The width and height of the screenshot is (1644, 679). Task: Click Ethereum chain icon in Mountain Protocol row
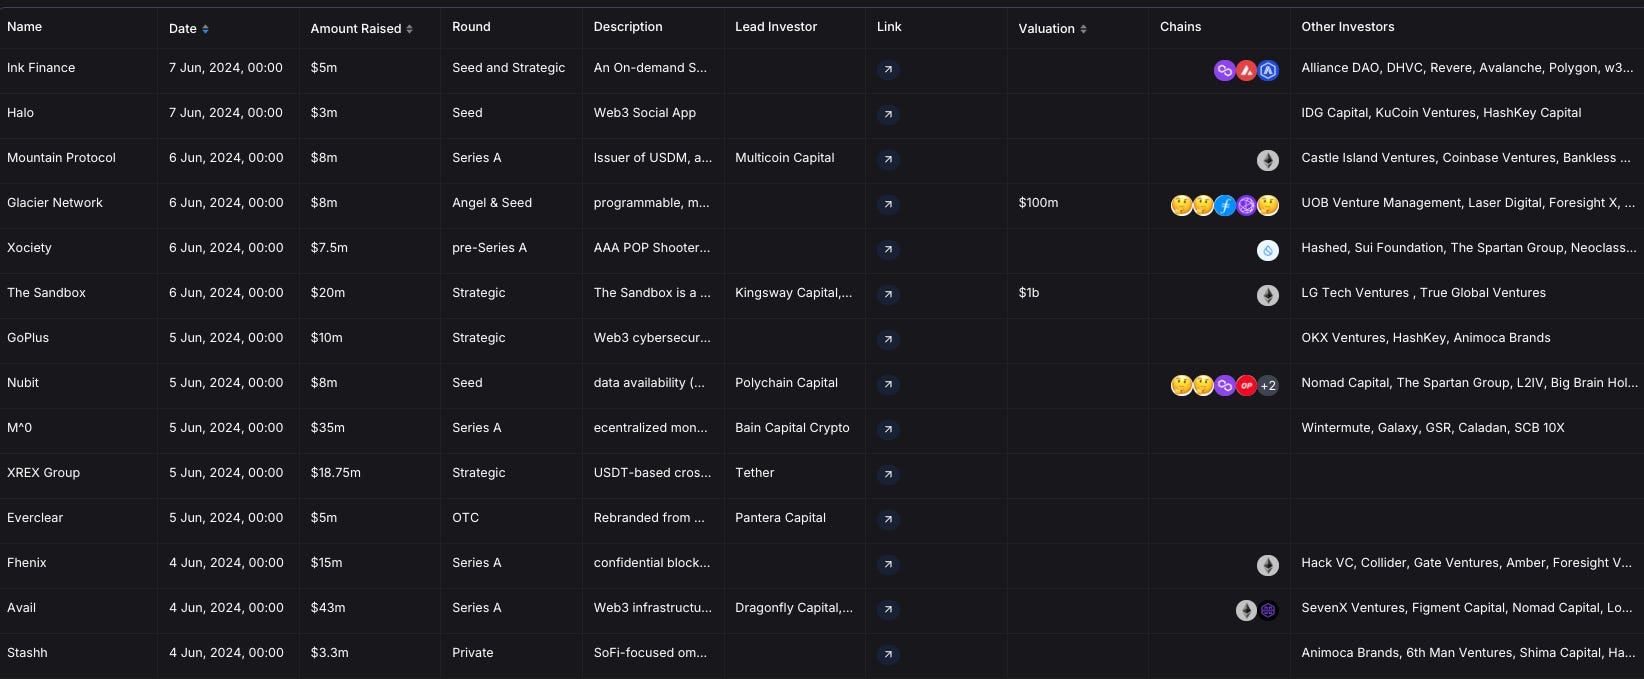1268,160
